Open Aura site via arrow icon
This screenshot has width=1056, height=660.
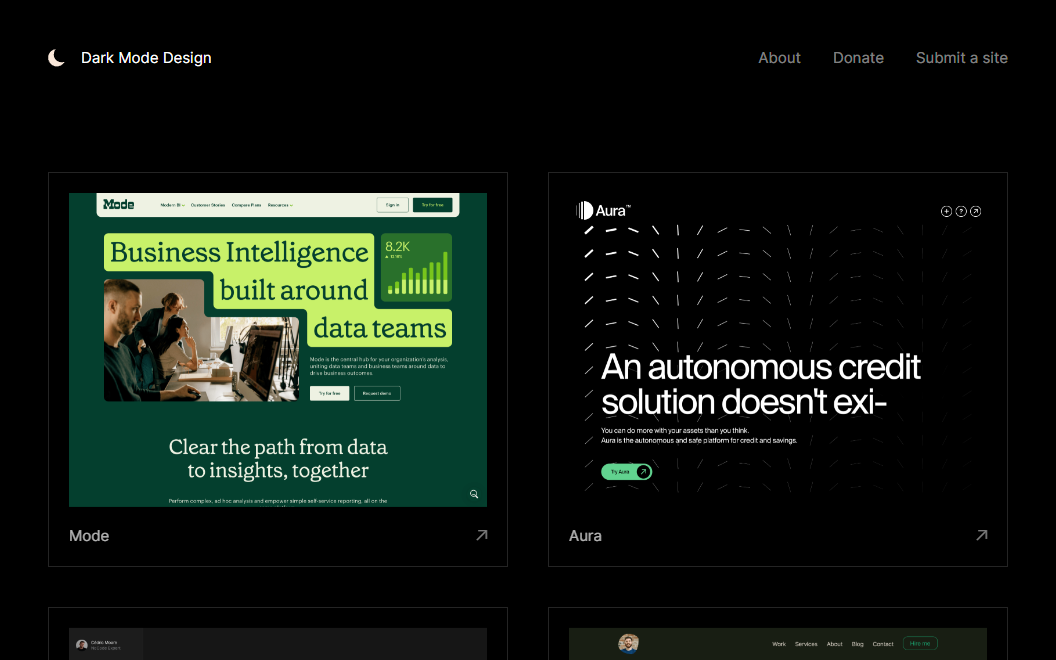click(982, 535)
